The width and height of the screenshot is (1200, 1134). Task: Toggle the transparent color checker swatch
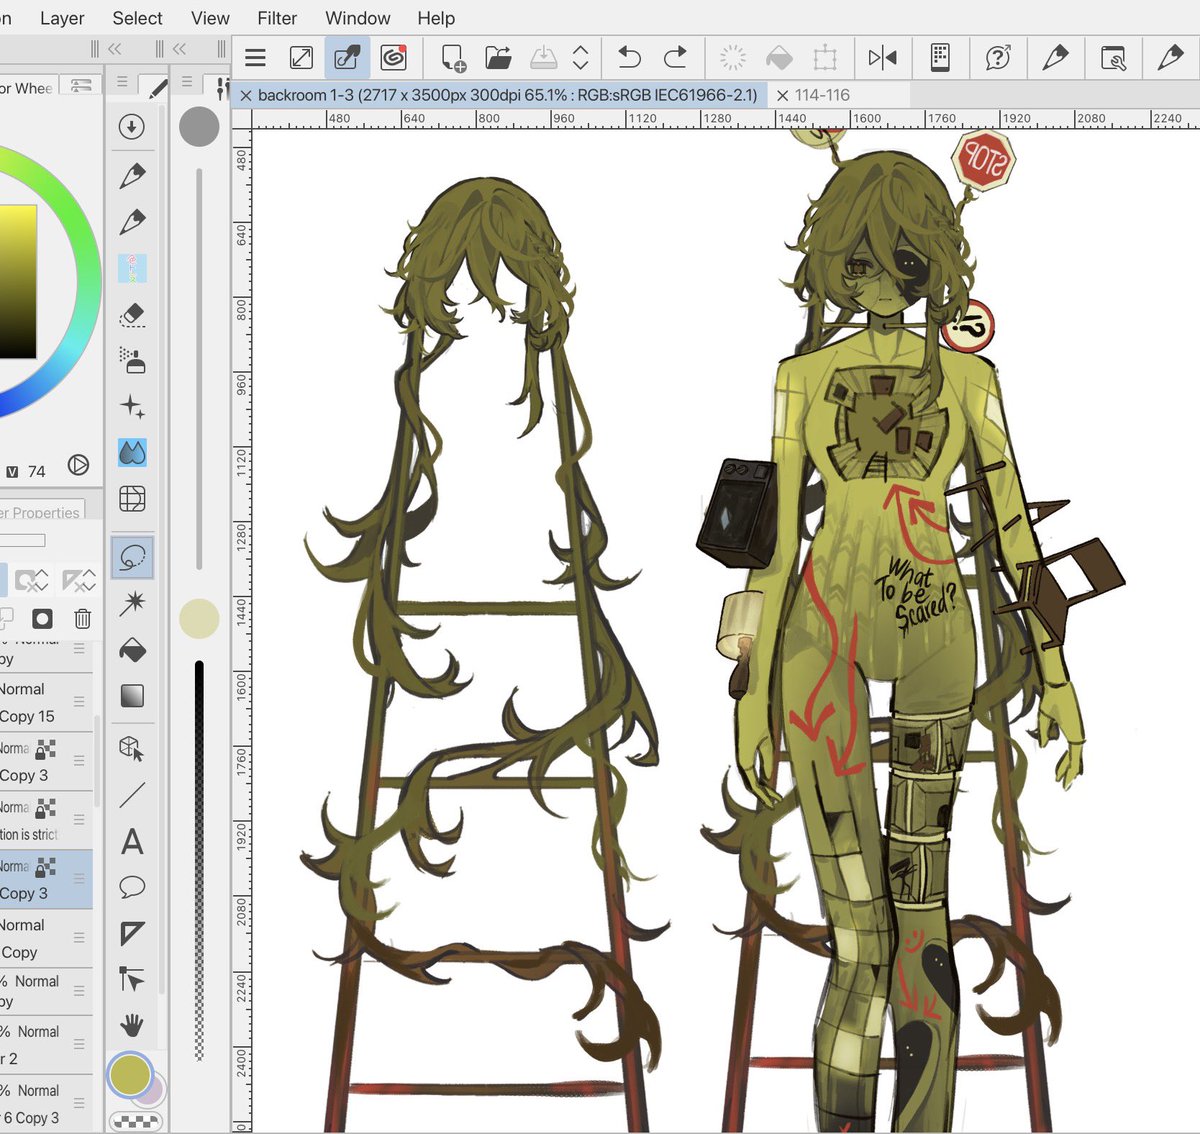[x=136, y=1121]
